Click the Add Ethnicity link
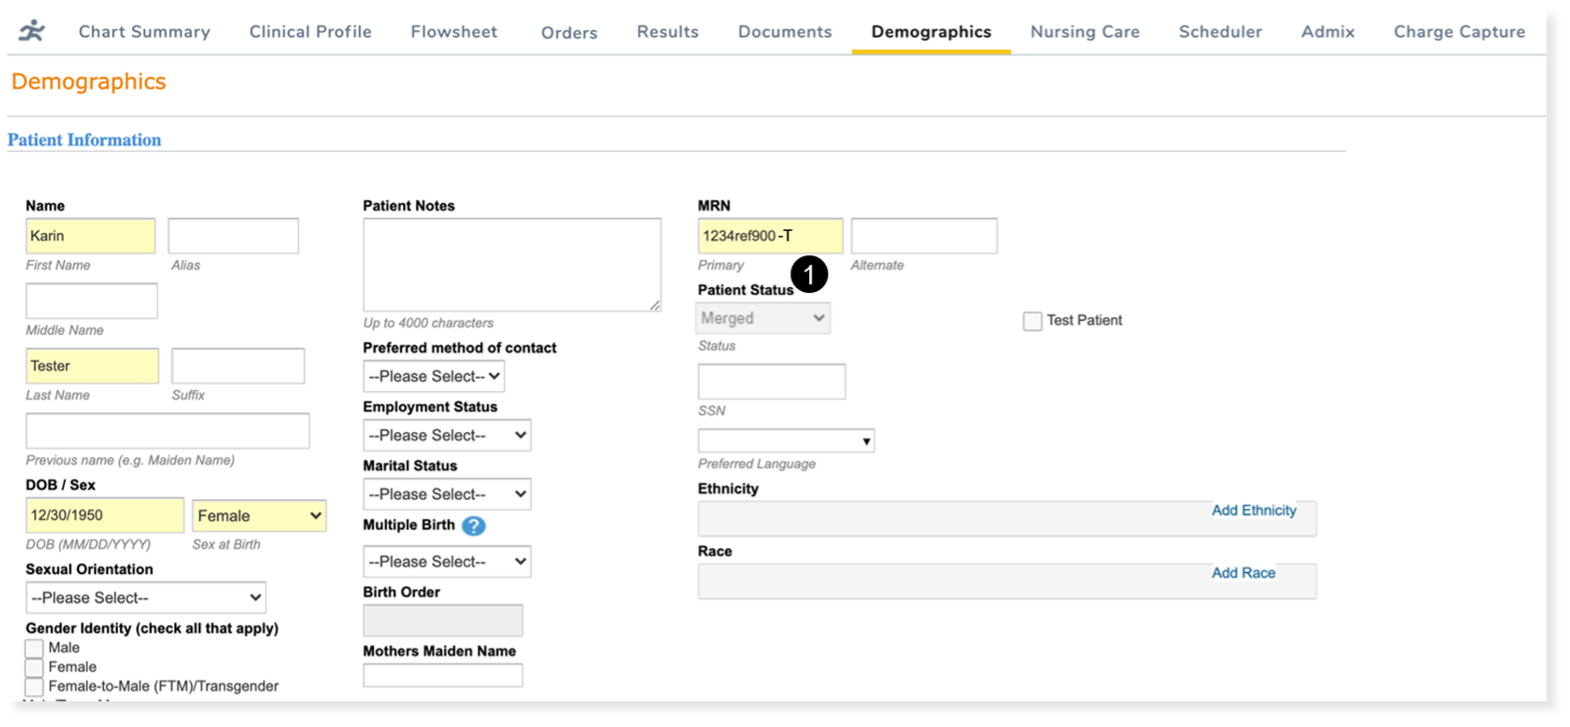The image size is (1570, 727). pos(1253,510)
